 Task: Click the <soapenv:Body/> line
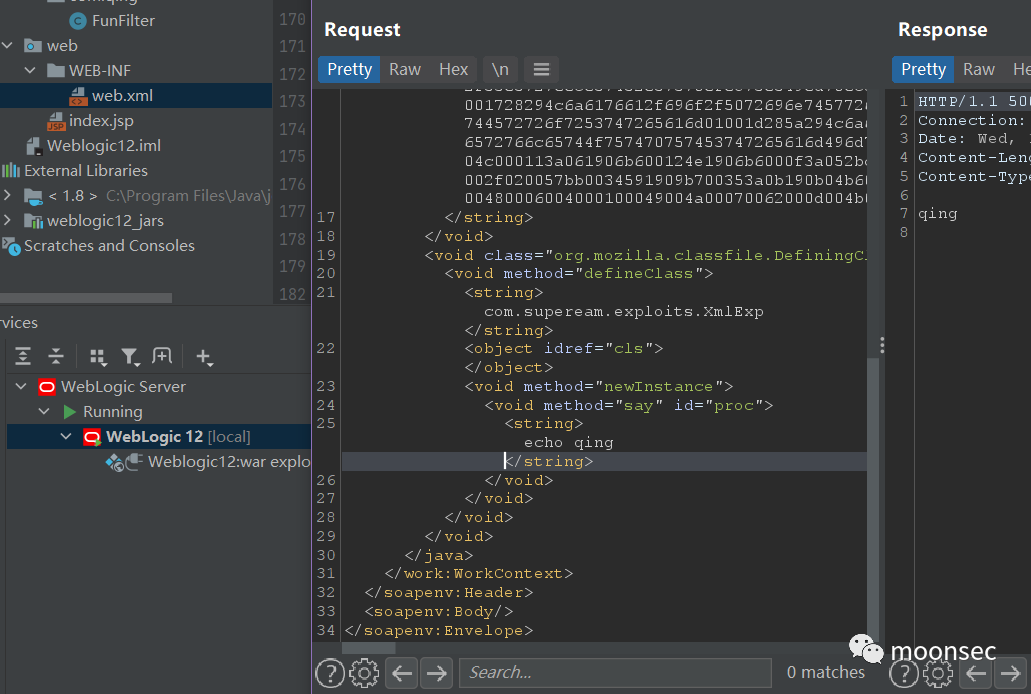[439, 612]
